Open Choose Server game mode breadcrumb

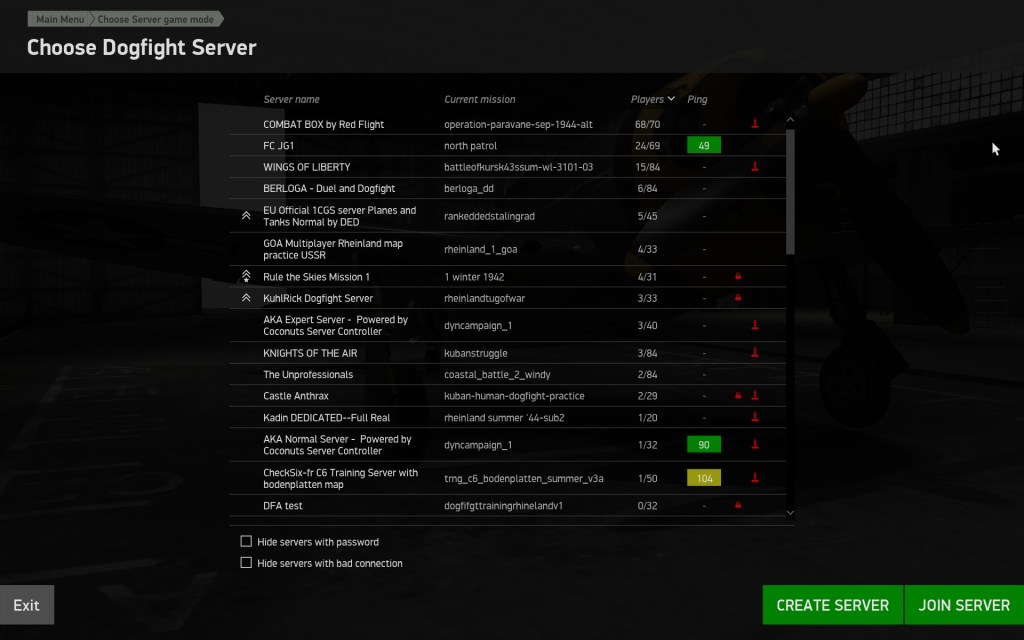155,19
